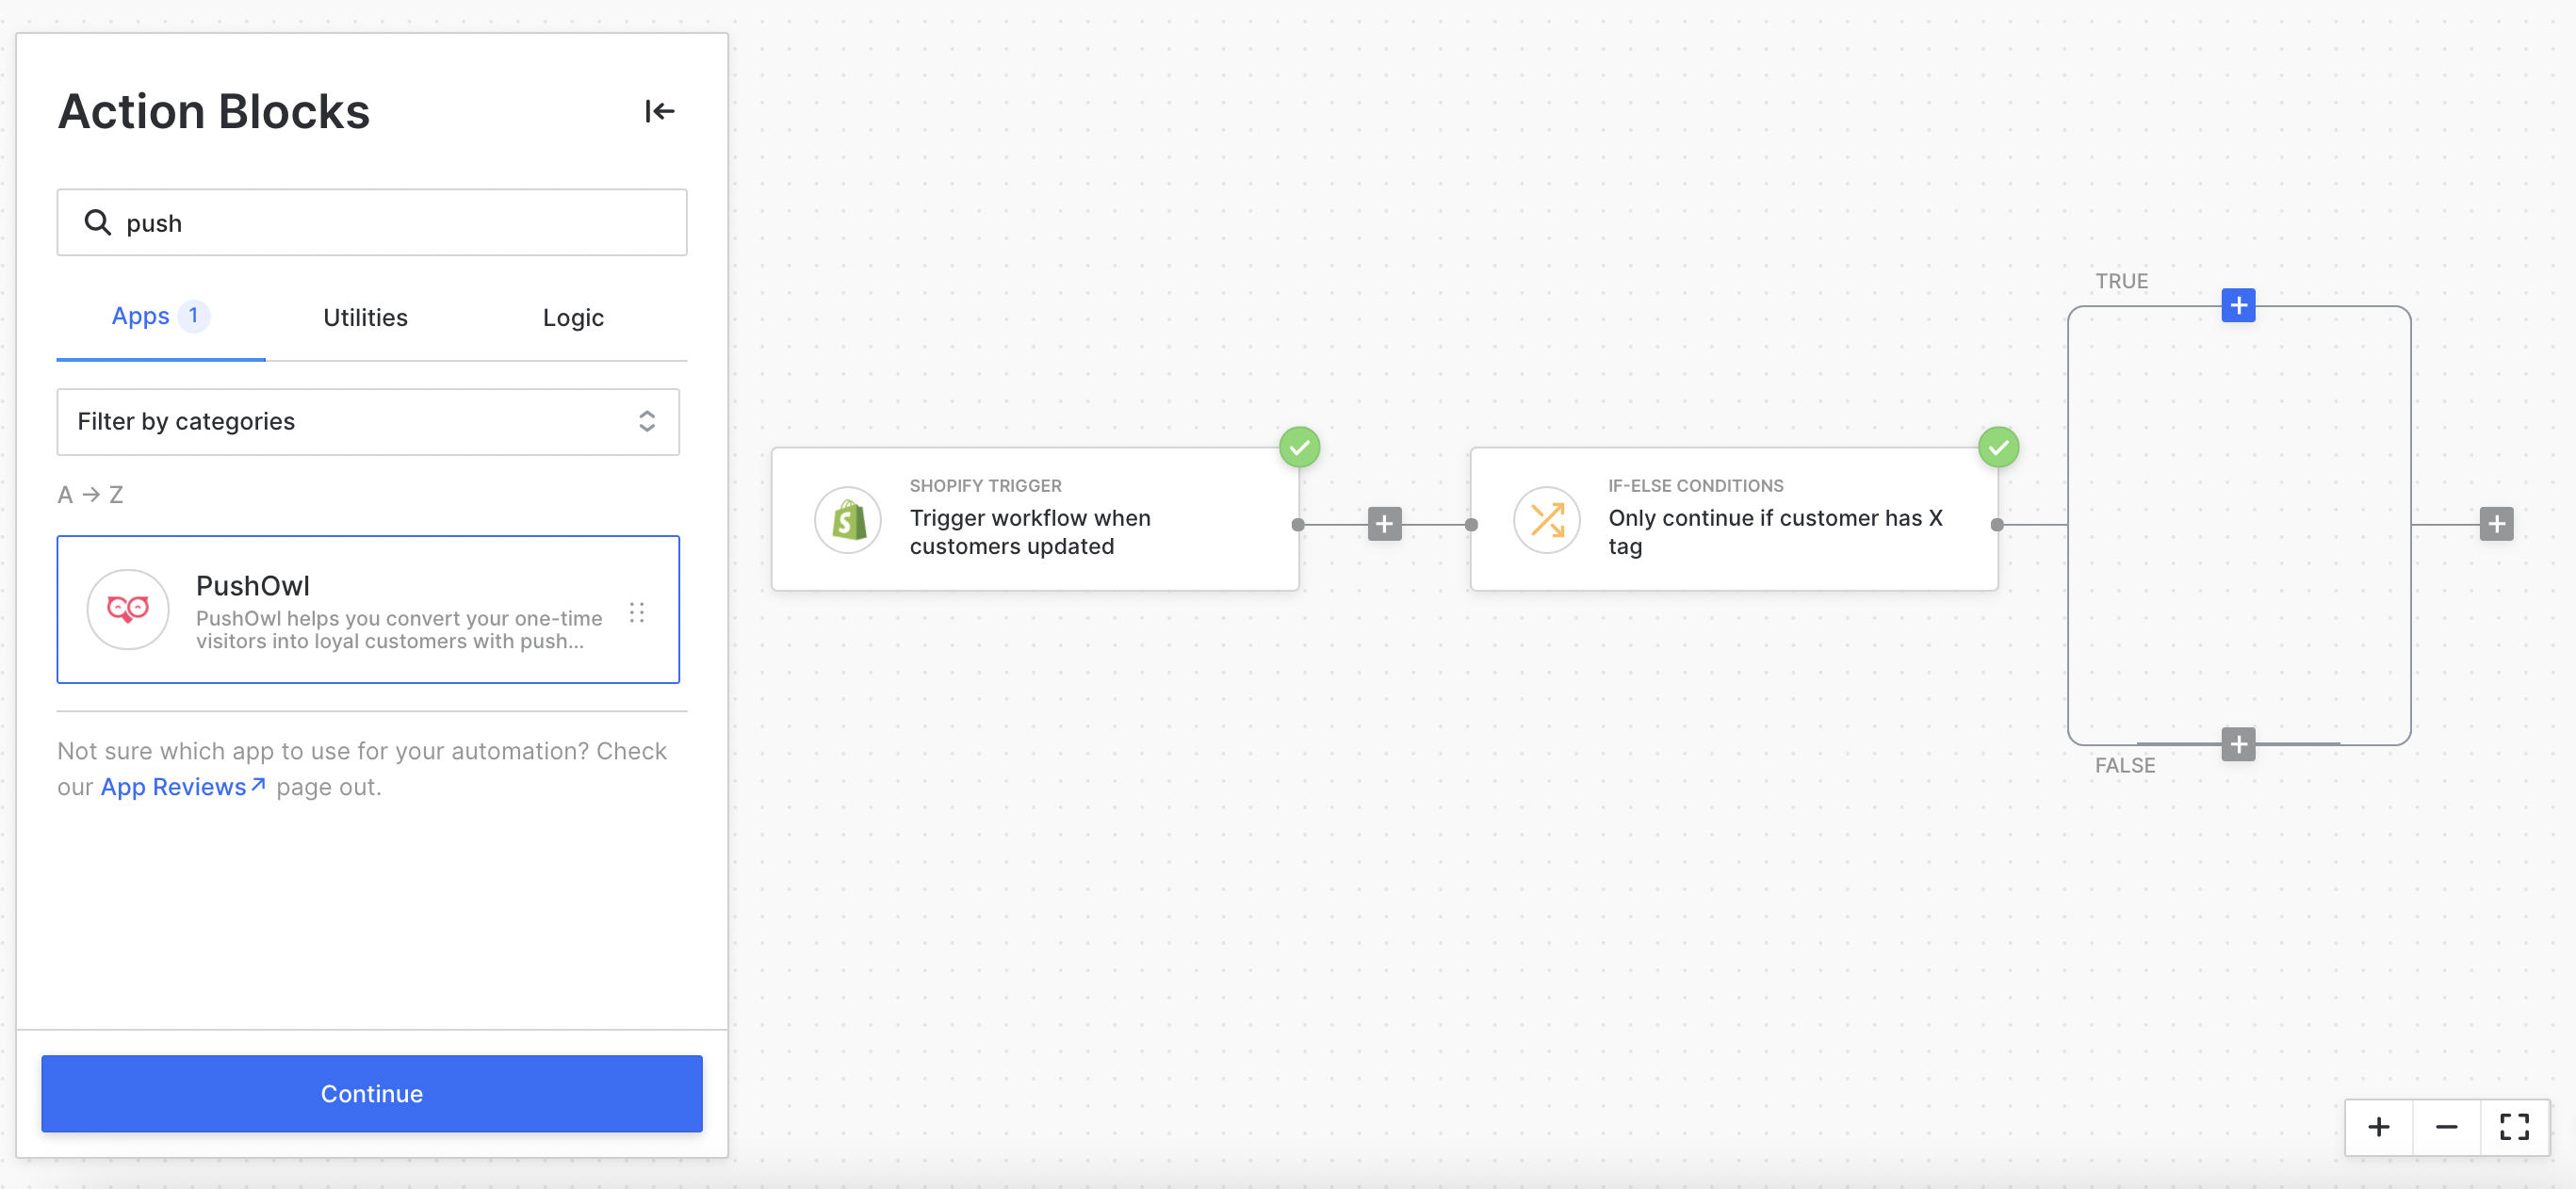Zoom in on the workflow canvas
The image size is (2576, 1189).
[x=2379, y=1127]
